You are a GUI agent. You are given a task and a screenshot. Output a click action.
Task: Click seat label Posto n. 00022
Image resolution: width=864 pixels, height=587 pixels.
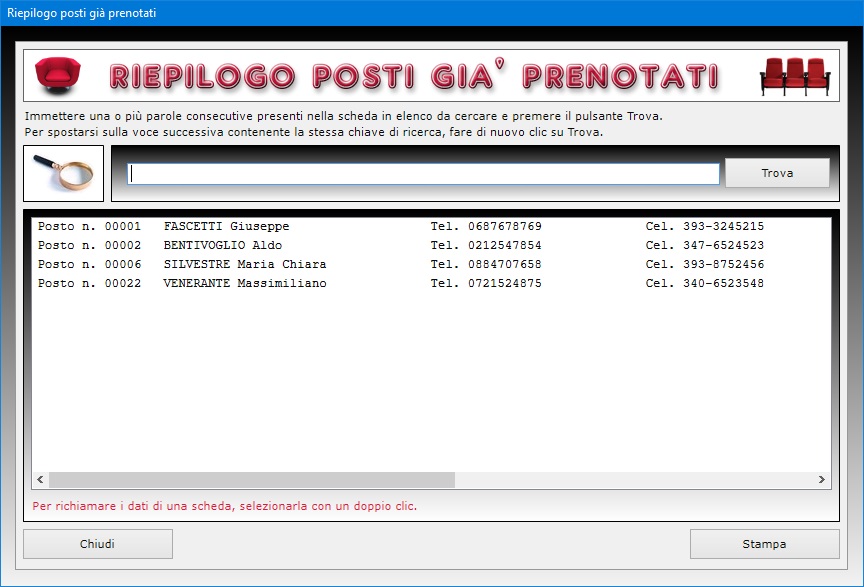tap(89, 283)
